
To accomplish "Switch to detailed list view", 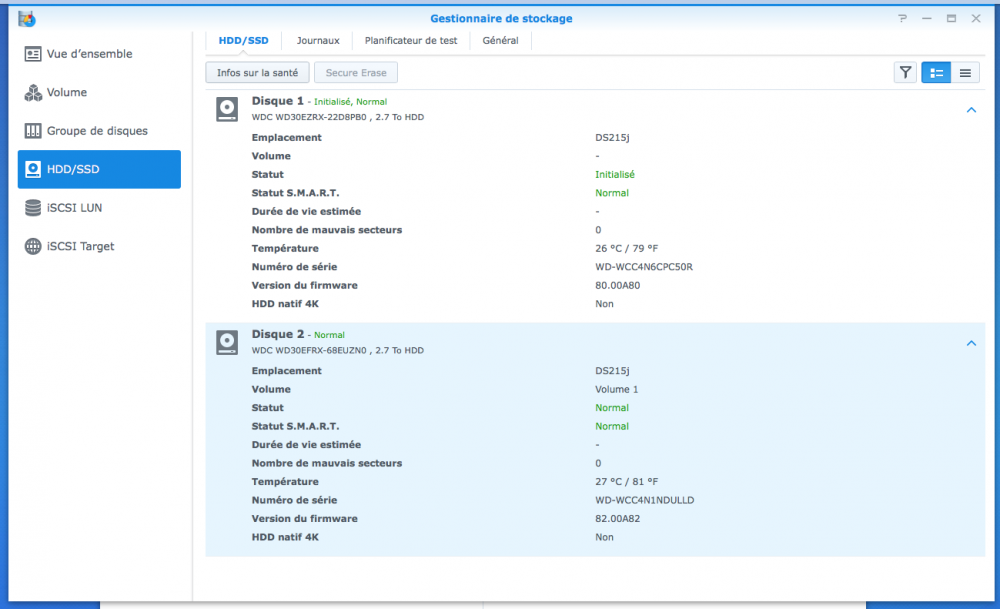I will [x=936, y=72].
